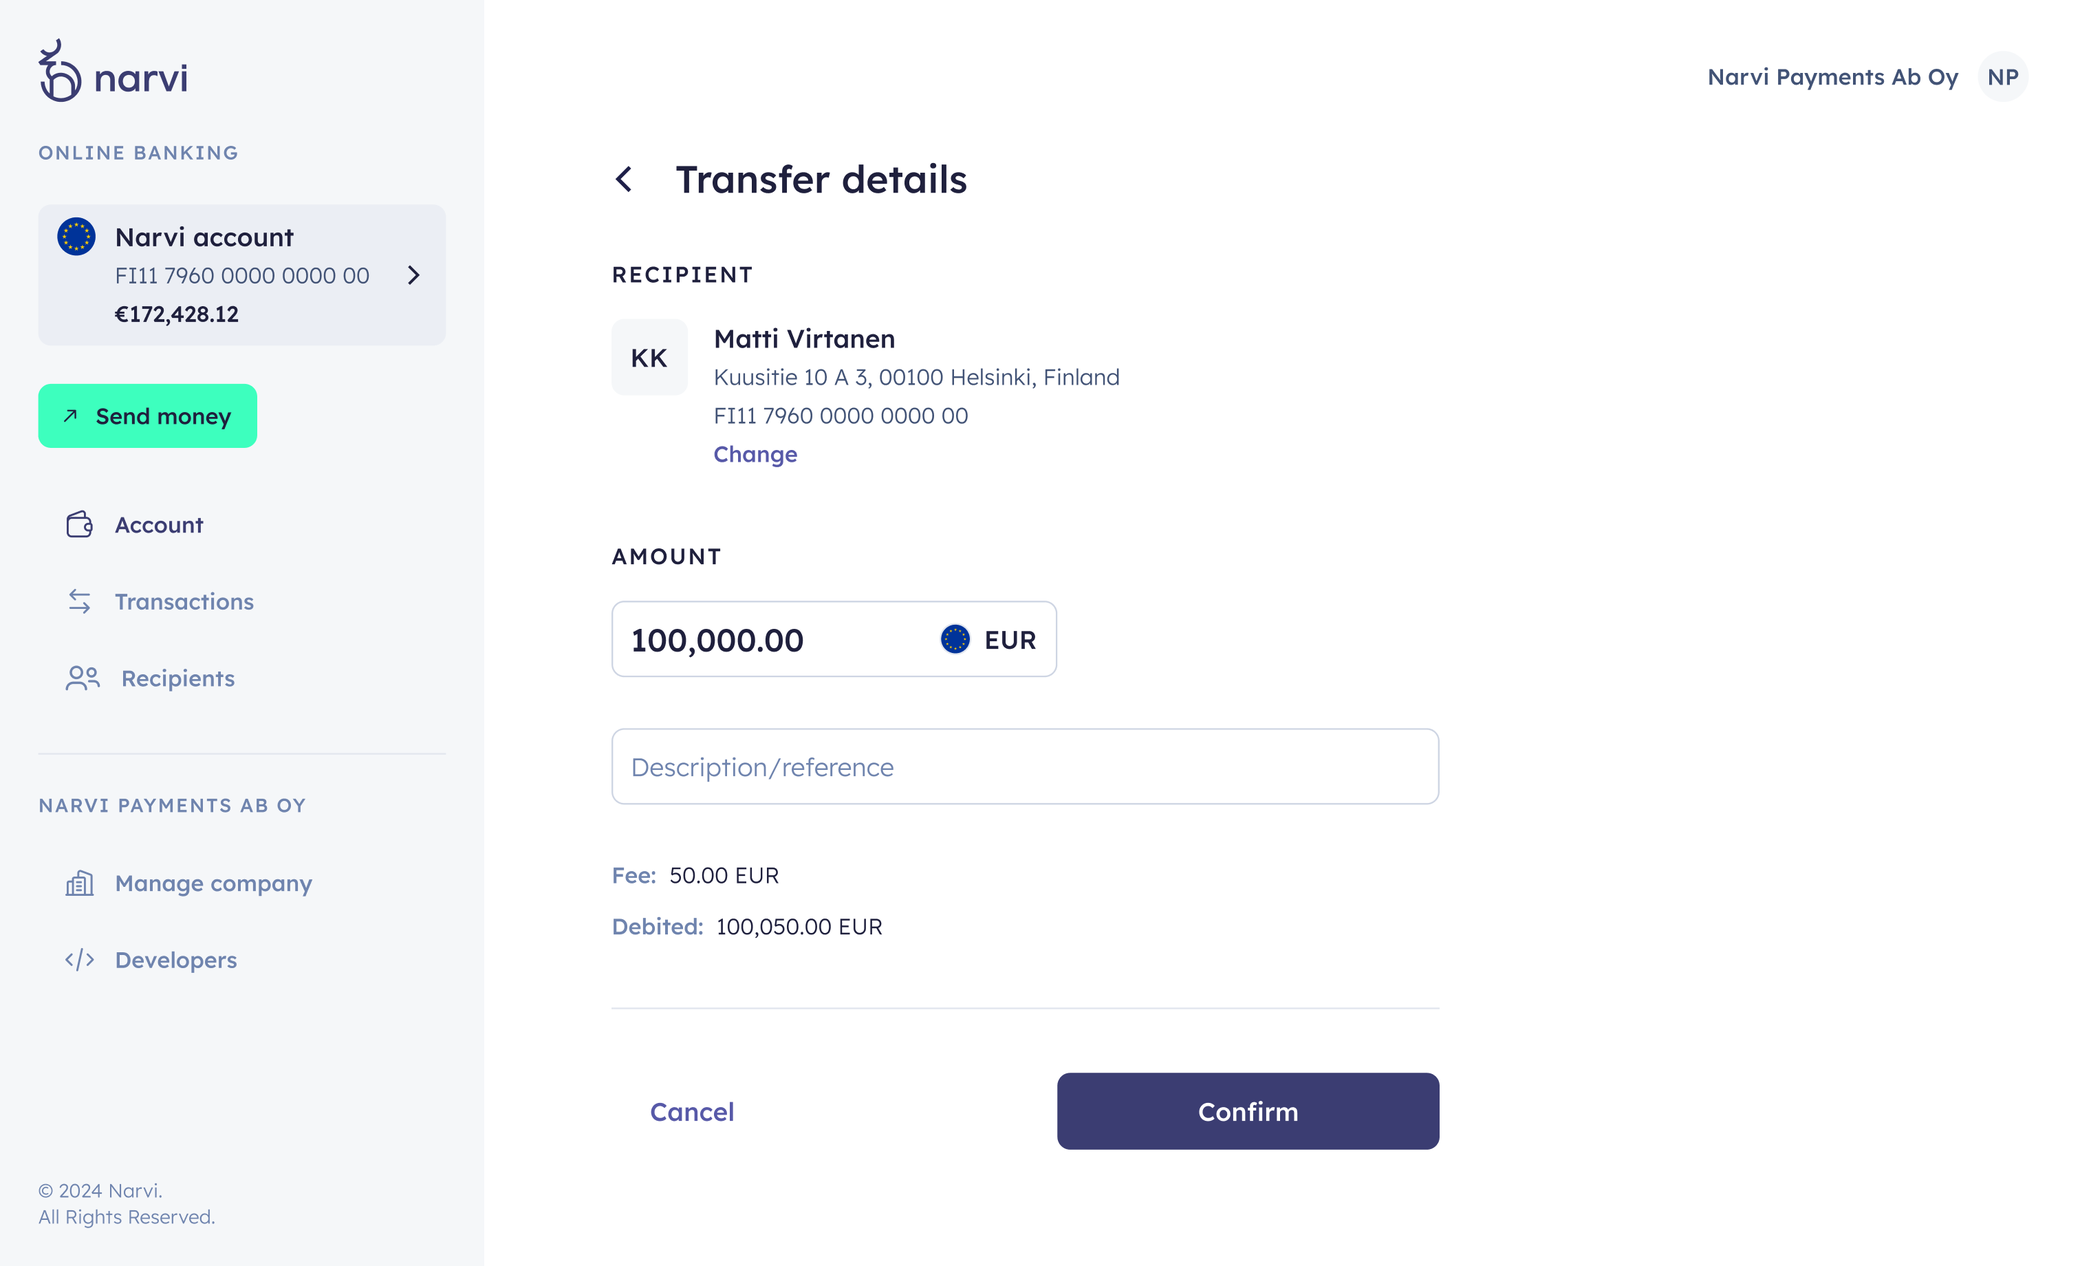
Task: Open the Developers section
Action: click(x=176, y=960)
